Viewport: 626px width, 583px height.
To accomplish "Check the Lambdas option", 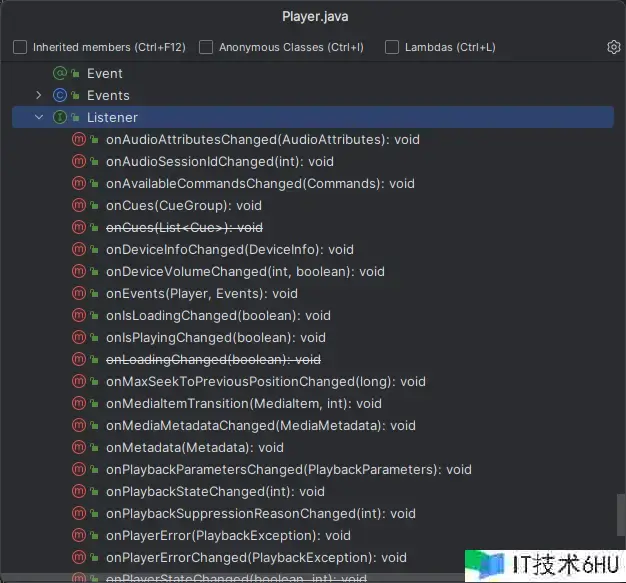I will 392,47.
